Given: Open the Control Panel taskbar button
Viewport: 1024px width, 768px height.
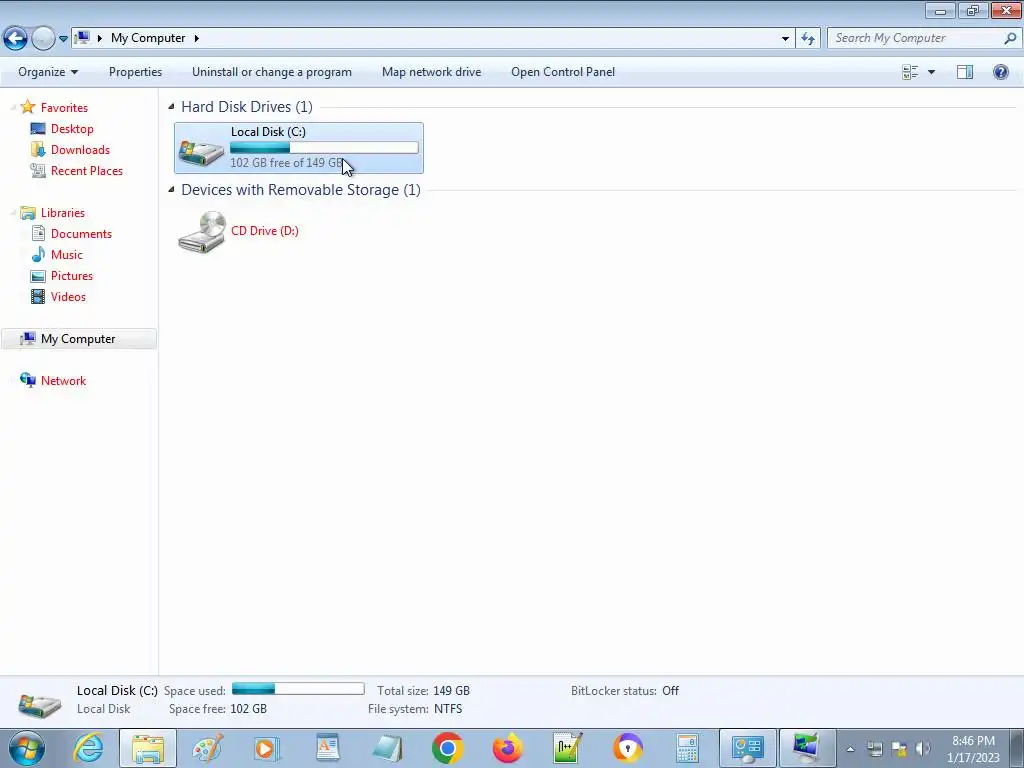Looking at the screenshot, I should click(748, 748).
